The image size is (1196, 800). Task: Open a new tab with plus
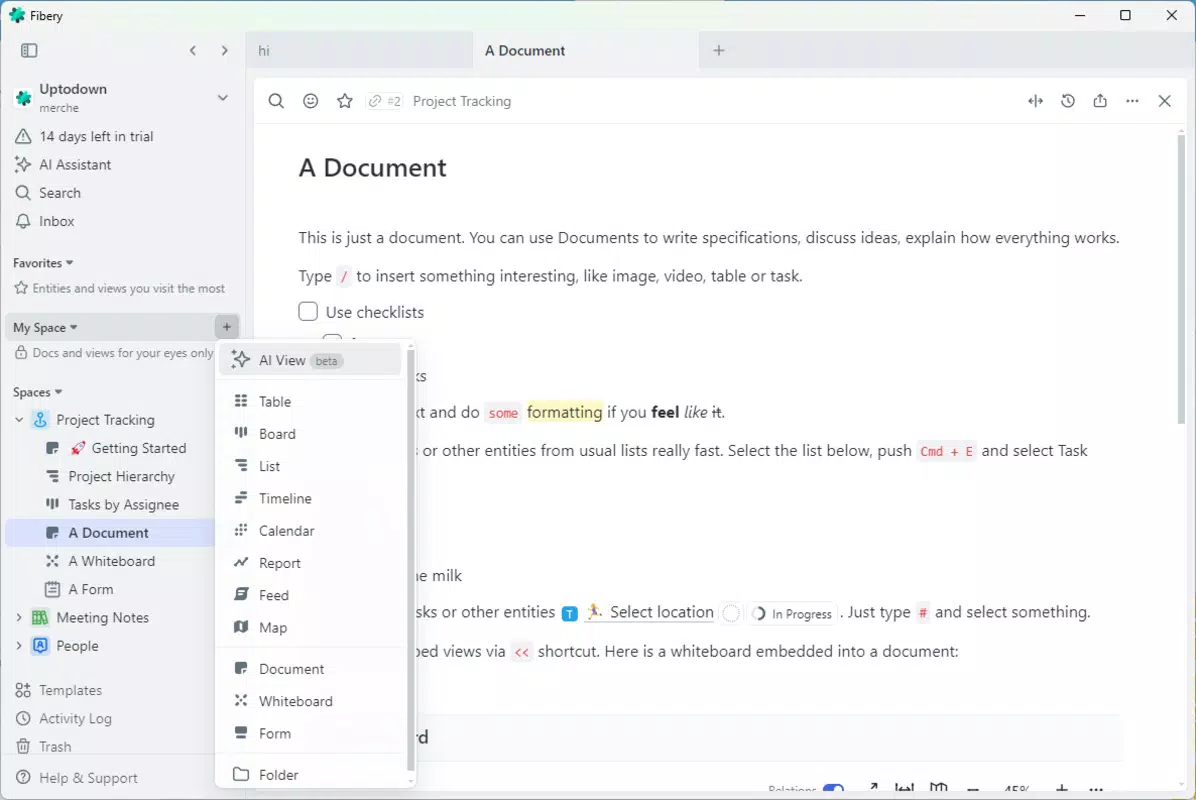(719, 50)
